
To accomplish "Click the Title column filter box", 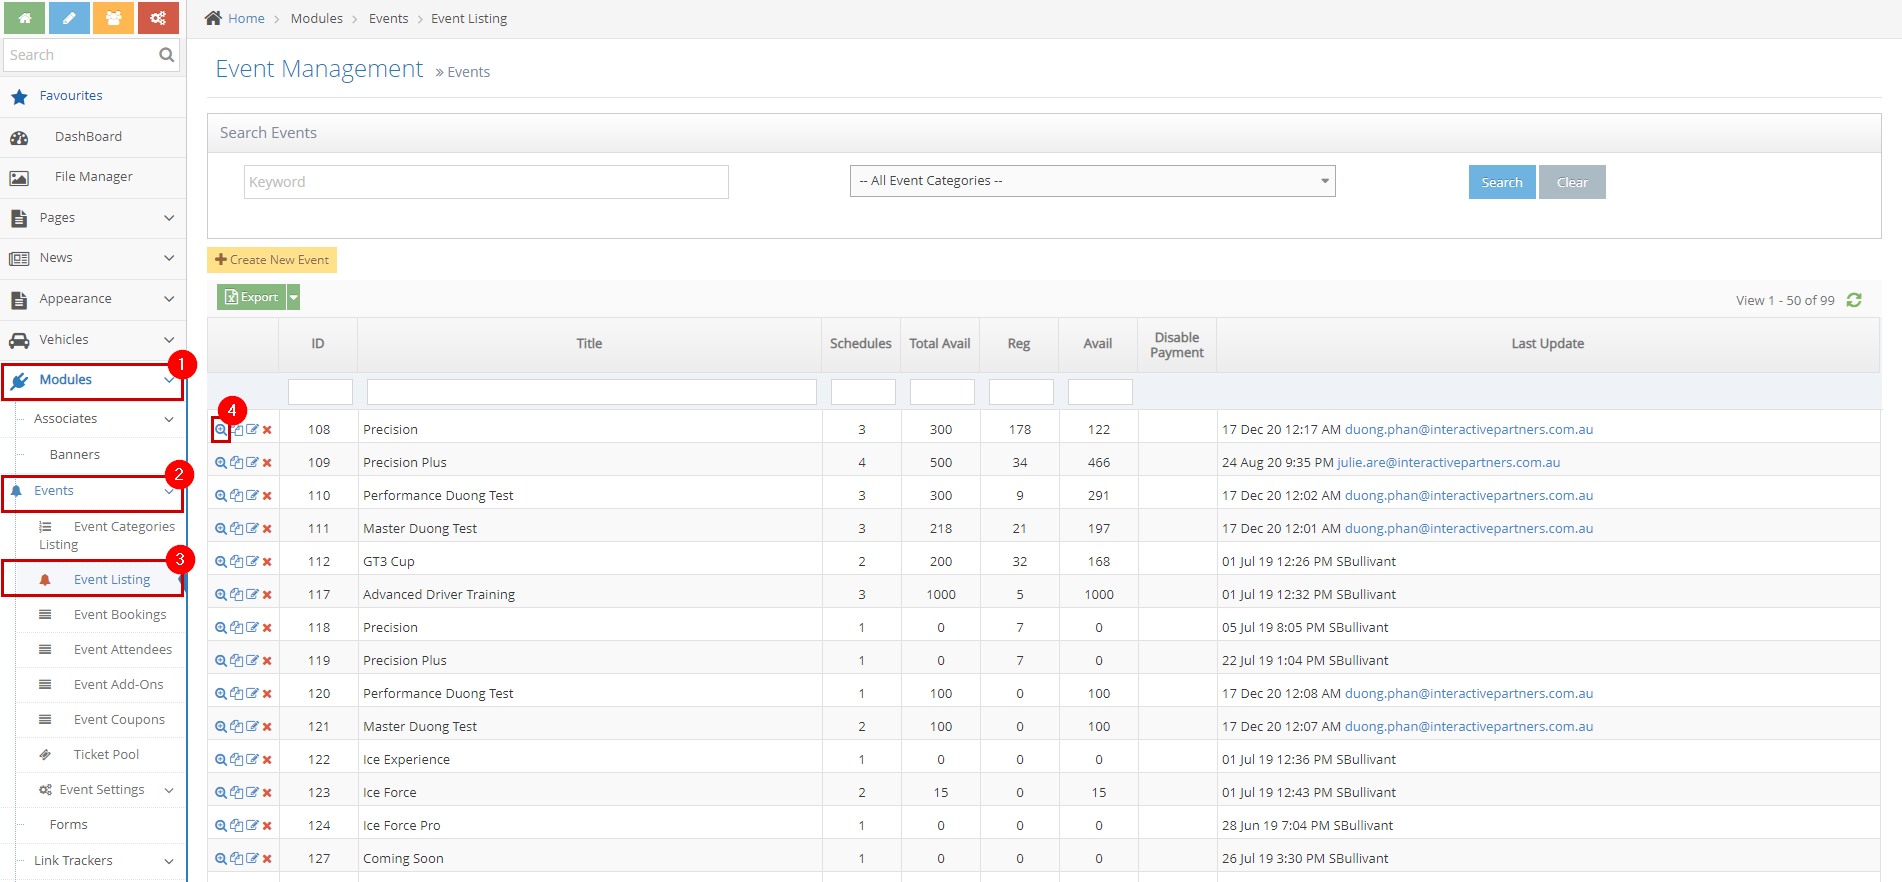I will click(592, 392).
